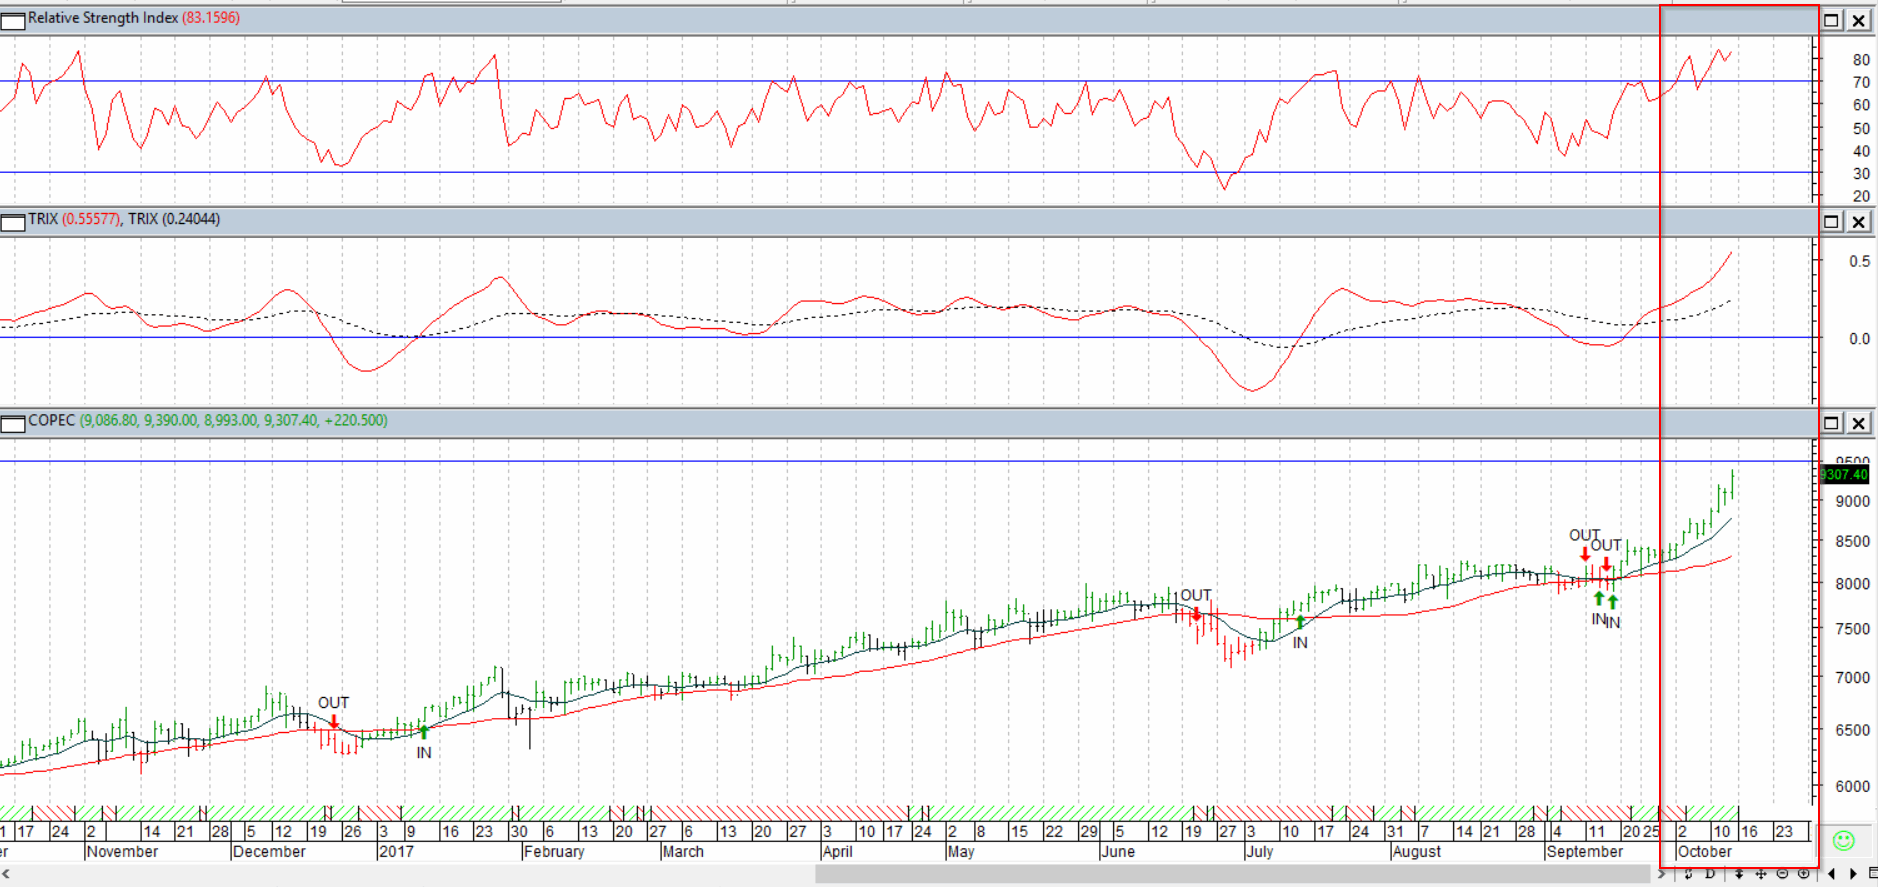Maximize the Relative Strength Index pane

point(1832,20)
